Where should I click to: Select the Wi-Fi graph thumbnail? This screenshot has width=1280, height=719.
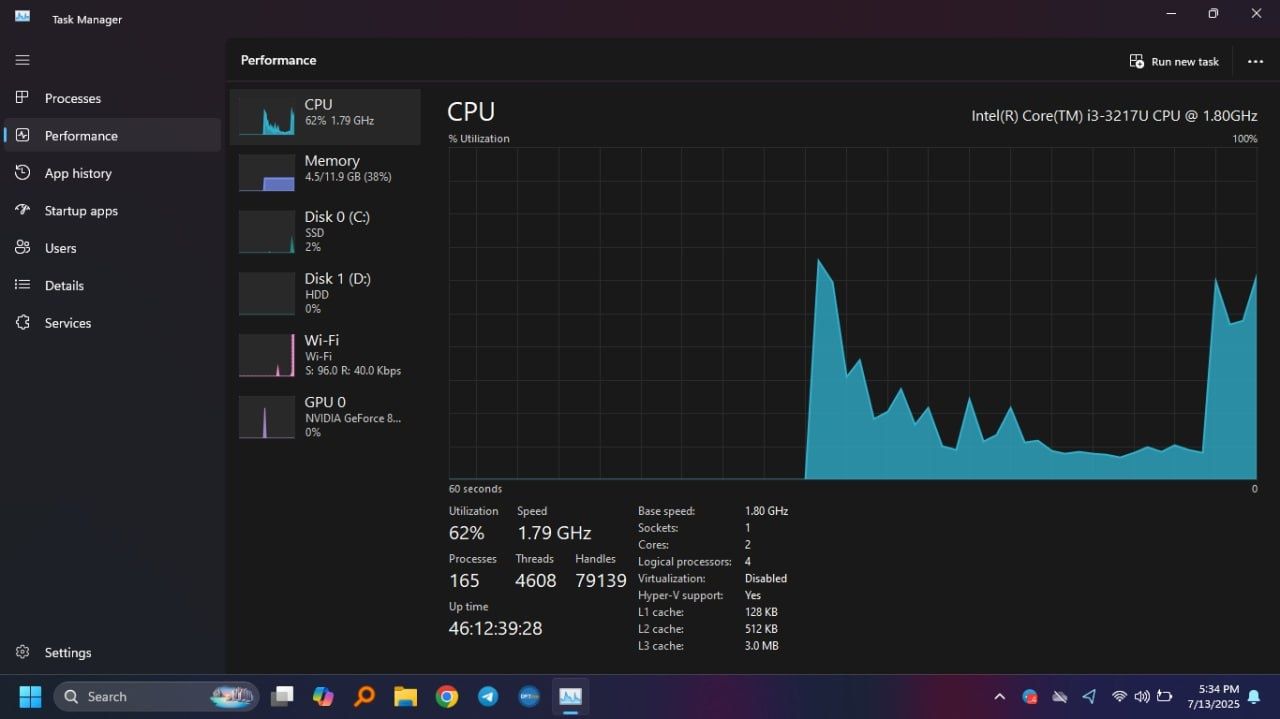click(x=266, y=356)
